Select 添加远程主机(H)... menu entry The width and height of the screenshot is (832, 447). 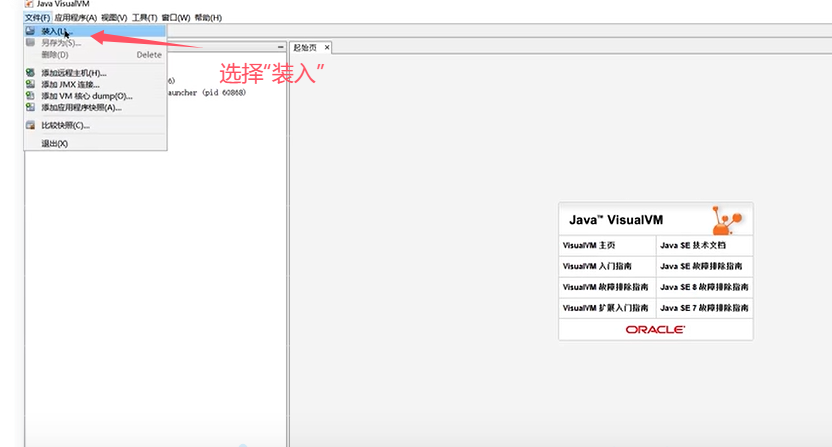(x=95, y=73)
